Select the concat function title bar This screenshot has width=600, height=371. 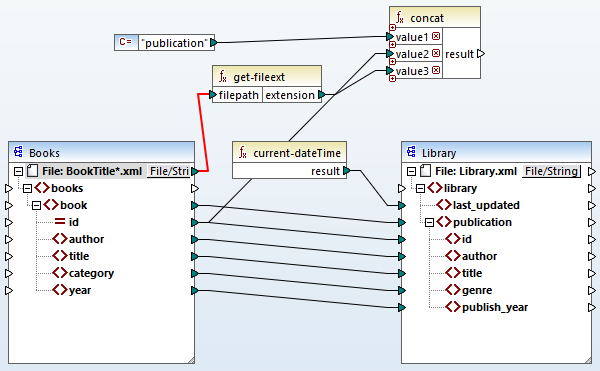coord(435,18)
